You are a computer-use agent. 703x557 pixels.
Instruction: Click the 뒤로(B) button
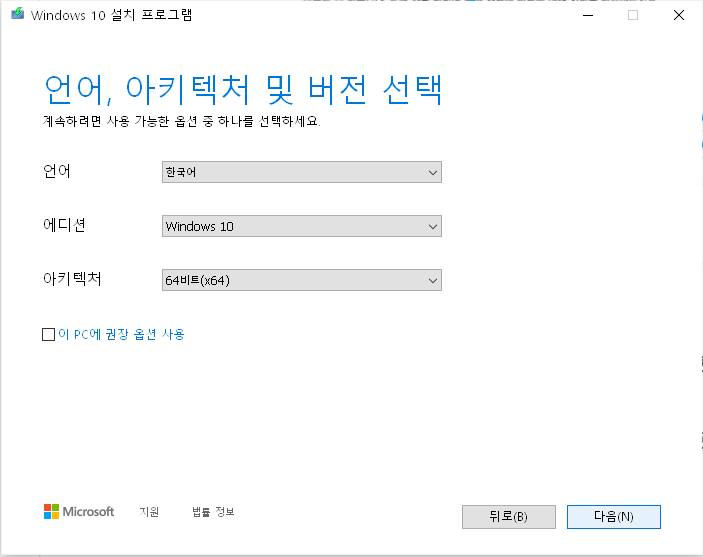click(508, 517)
